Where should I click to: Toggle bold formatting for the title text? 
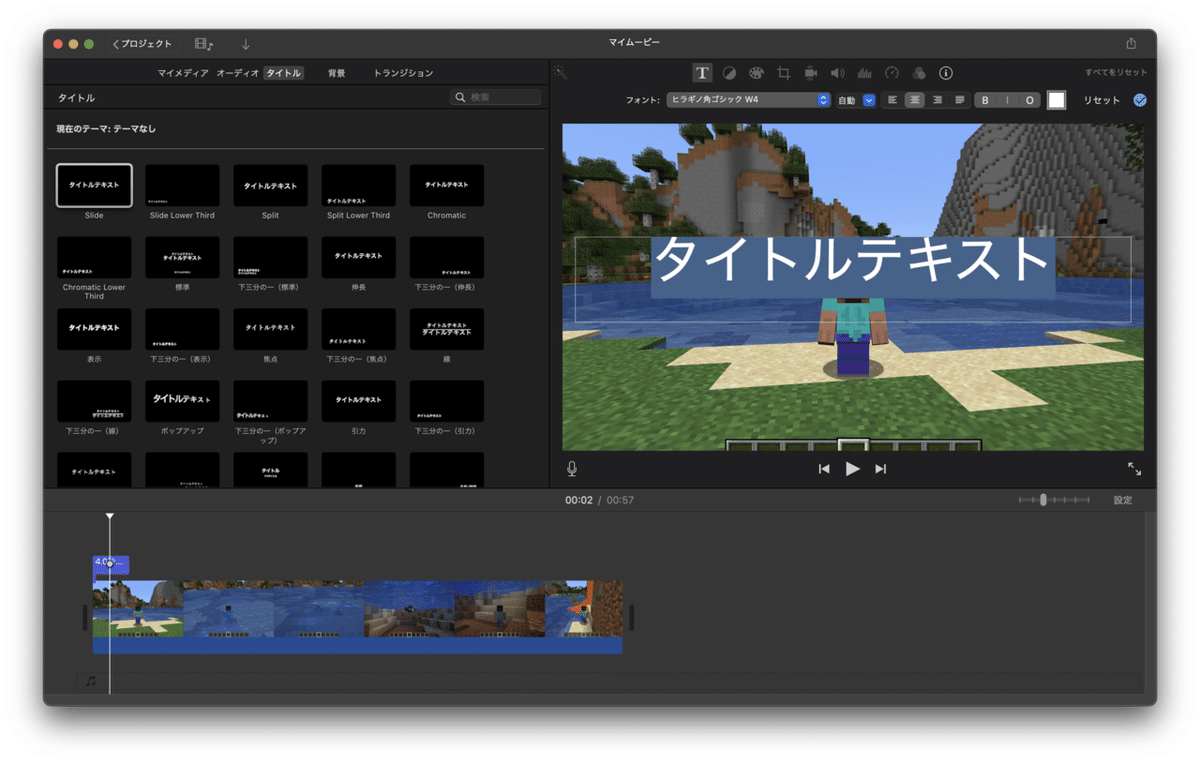pyautogui.click(x=984, y=99)
